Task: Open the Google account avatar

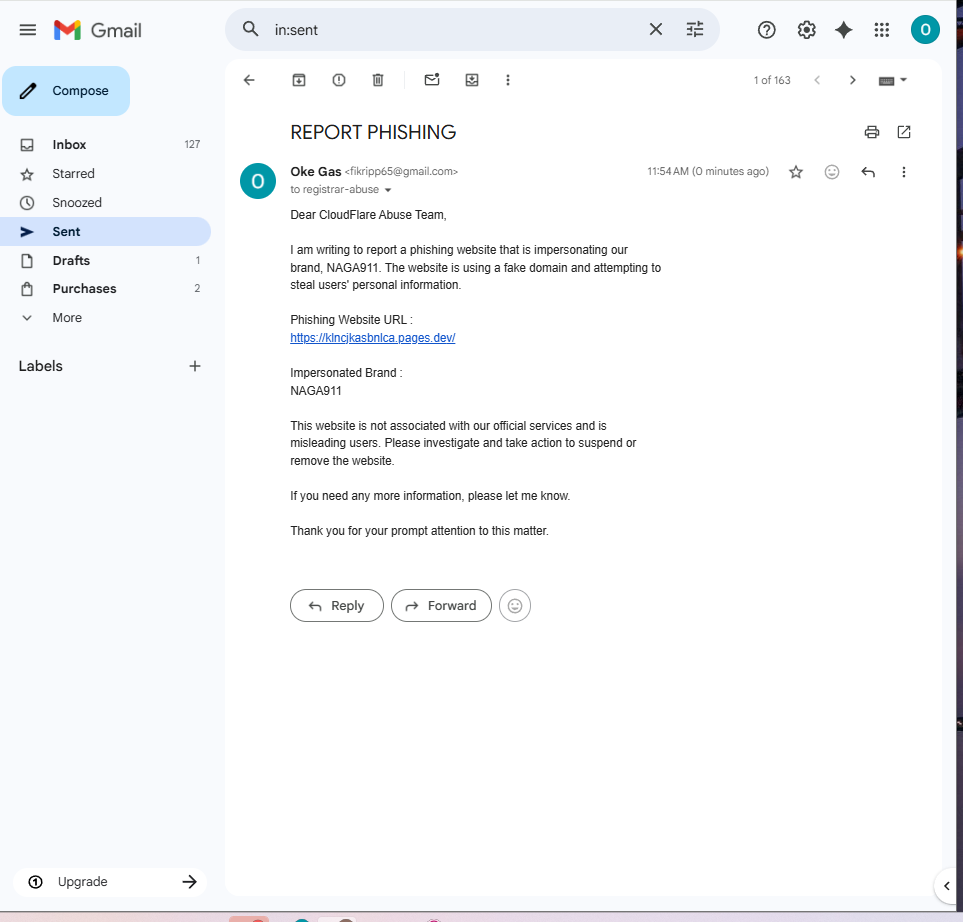Action: (x=925, y=29)
